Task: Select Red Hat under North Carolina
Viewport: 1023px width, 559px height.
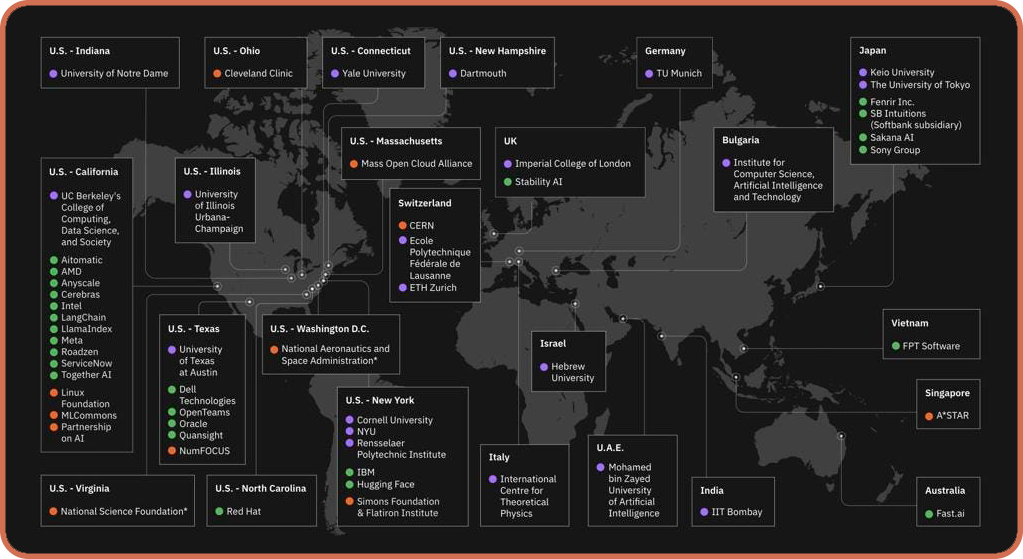Action: 243,512
